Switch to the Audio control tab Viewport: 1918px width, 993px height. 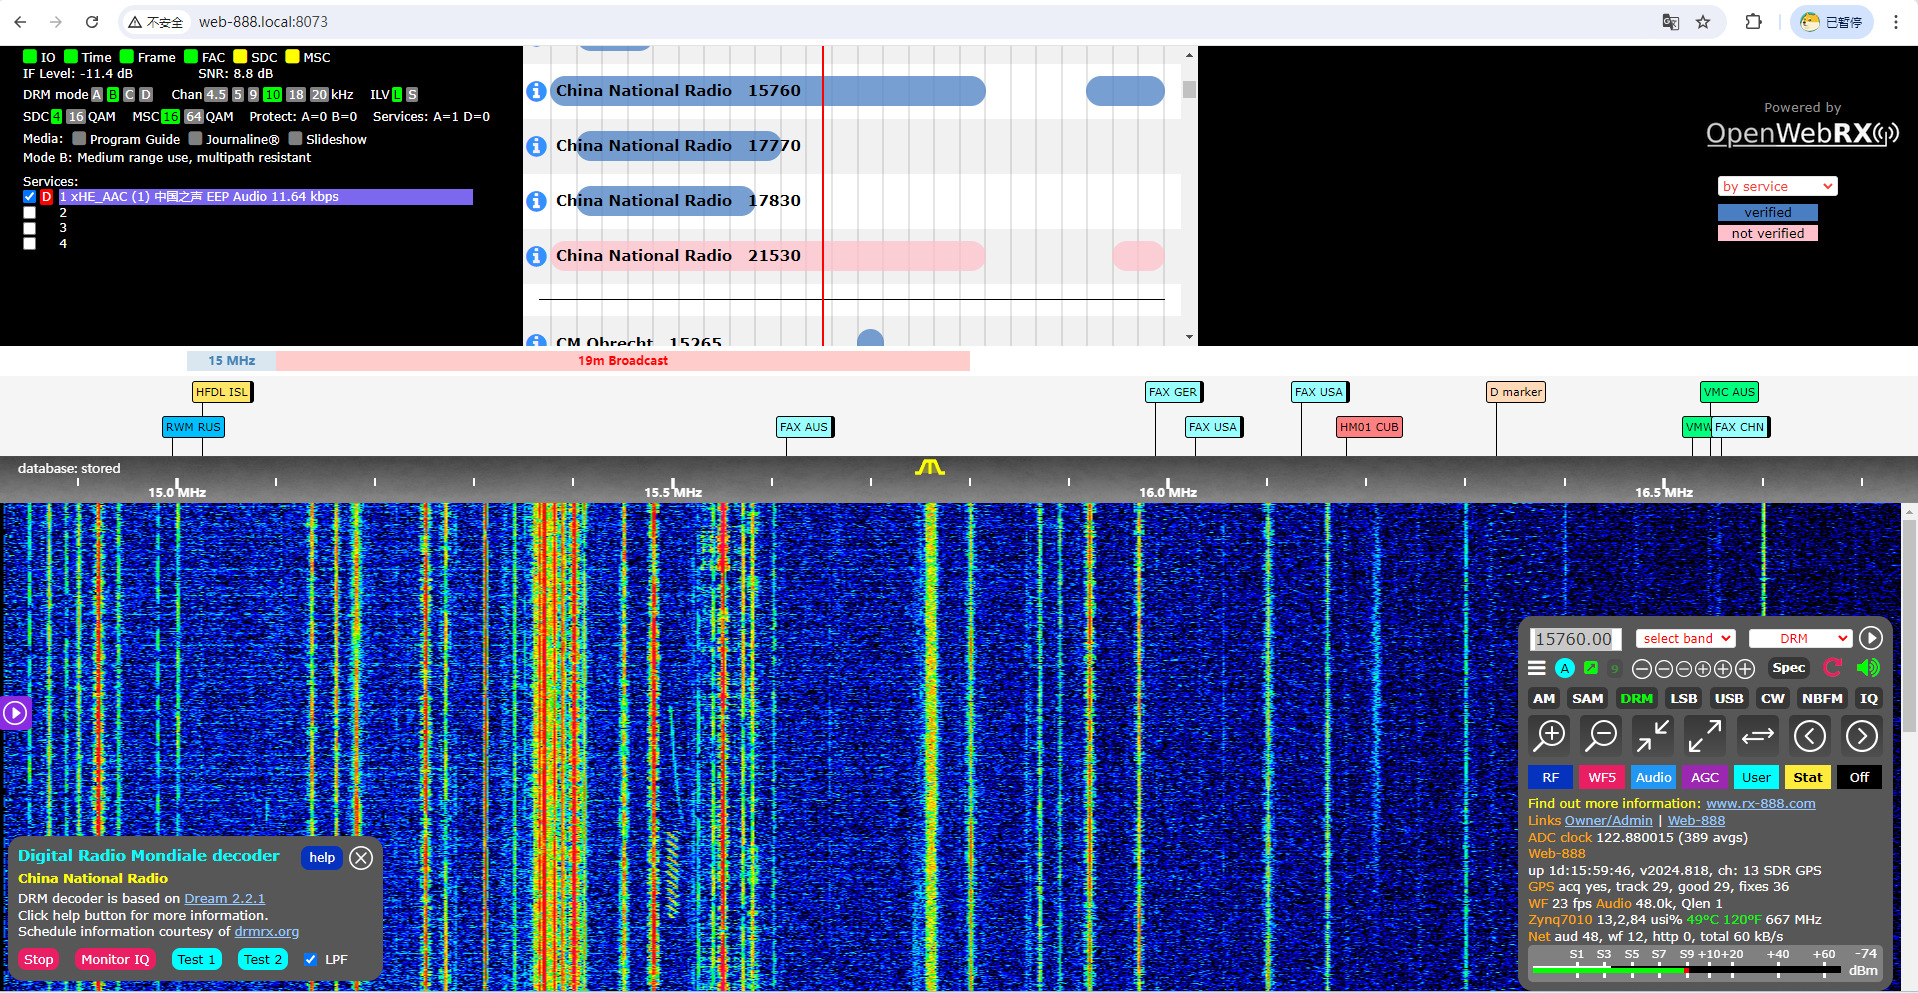[x=1653, y=778]
